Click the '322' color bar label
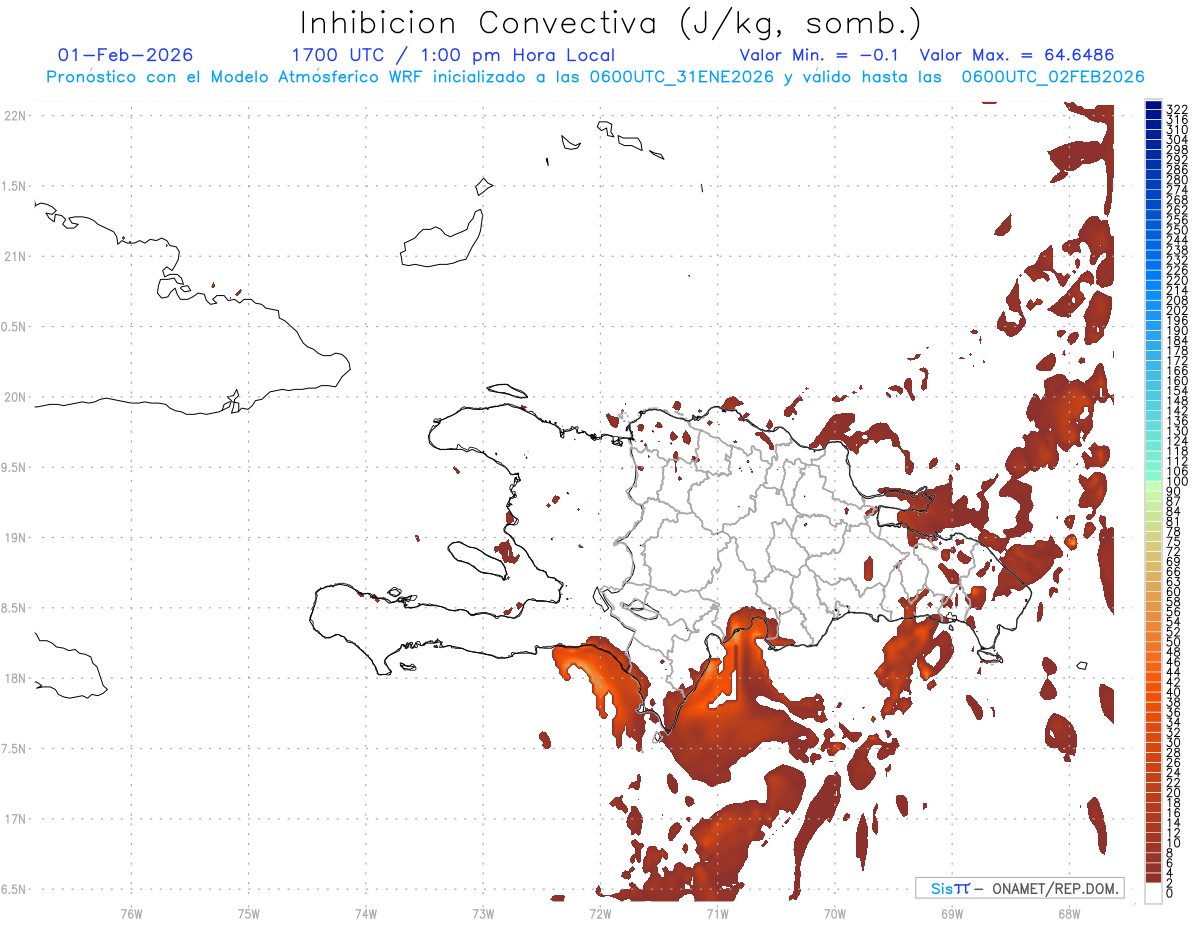This screenshot has height=927, width=1200. coord(1177,109)
